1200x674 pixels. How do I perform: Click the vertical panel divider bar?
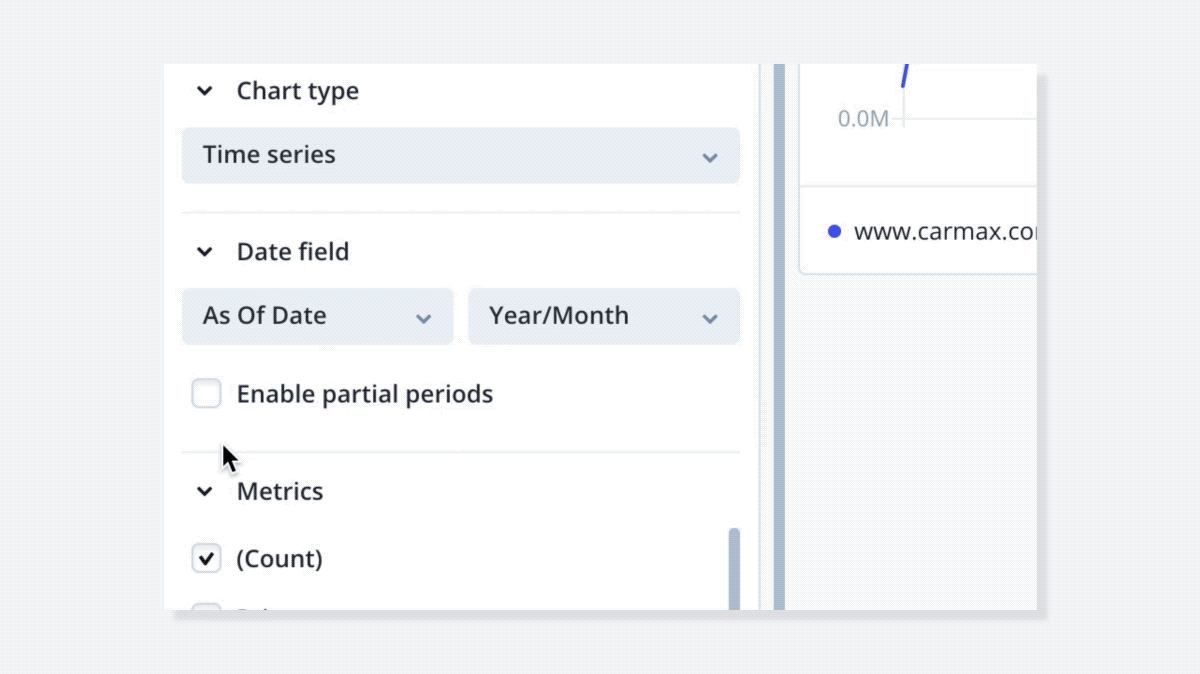click(779, 337)
